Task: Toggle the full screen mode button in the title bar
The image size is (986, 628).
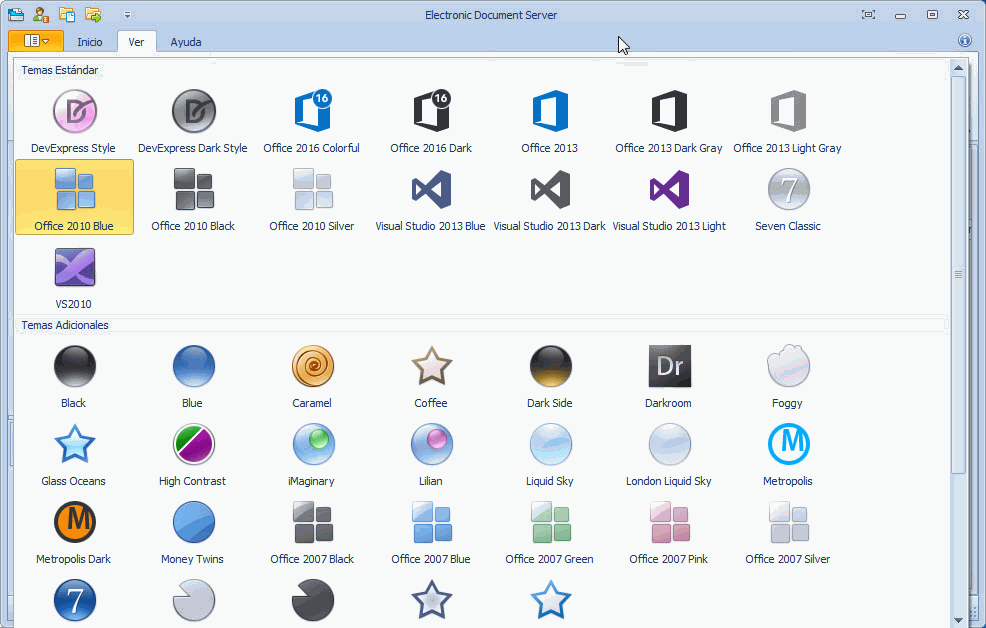Action: click(x=868, y=15)
